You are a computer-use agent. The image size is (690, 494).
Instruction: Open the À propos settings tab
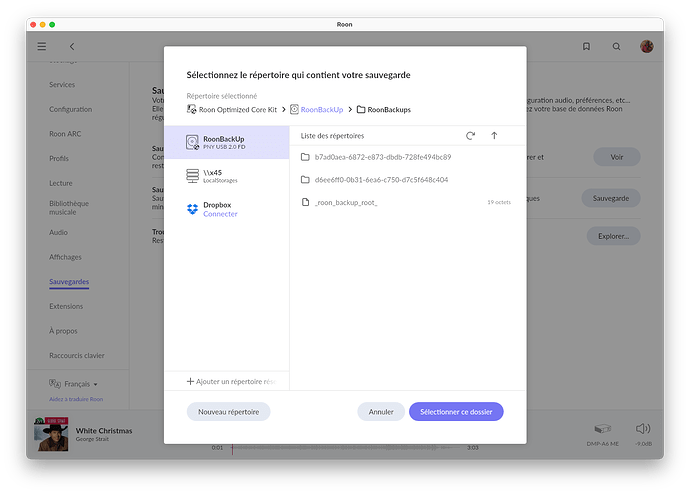point(63,331)
